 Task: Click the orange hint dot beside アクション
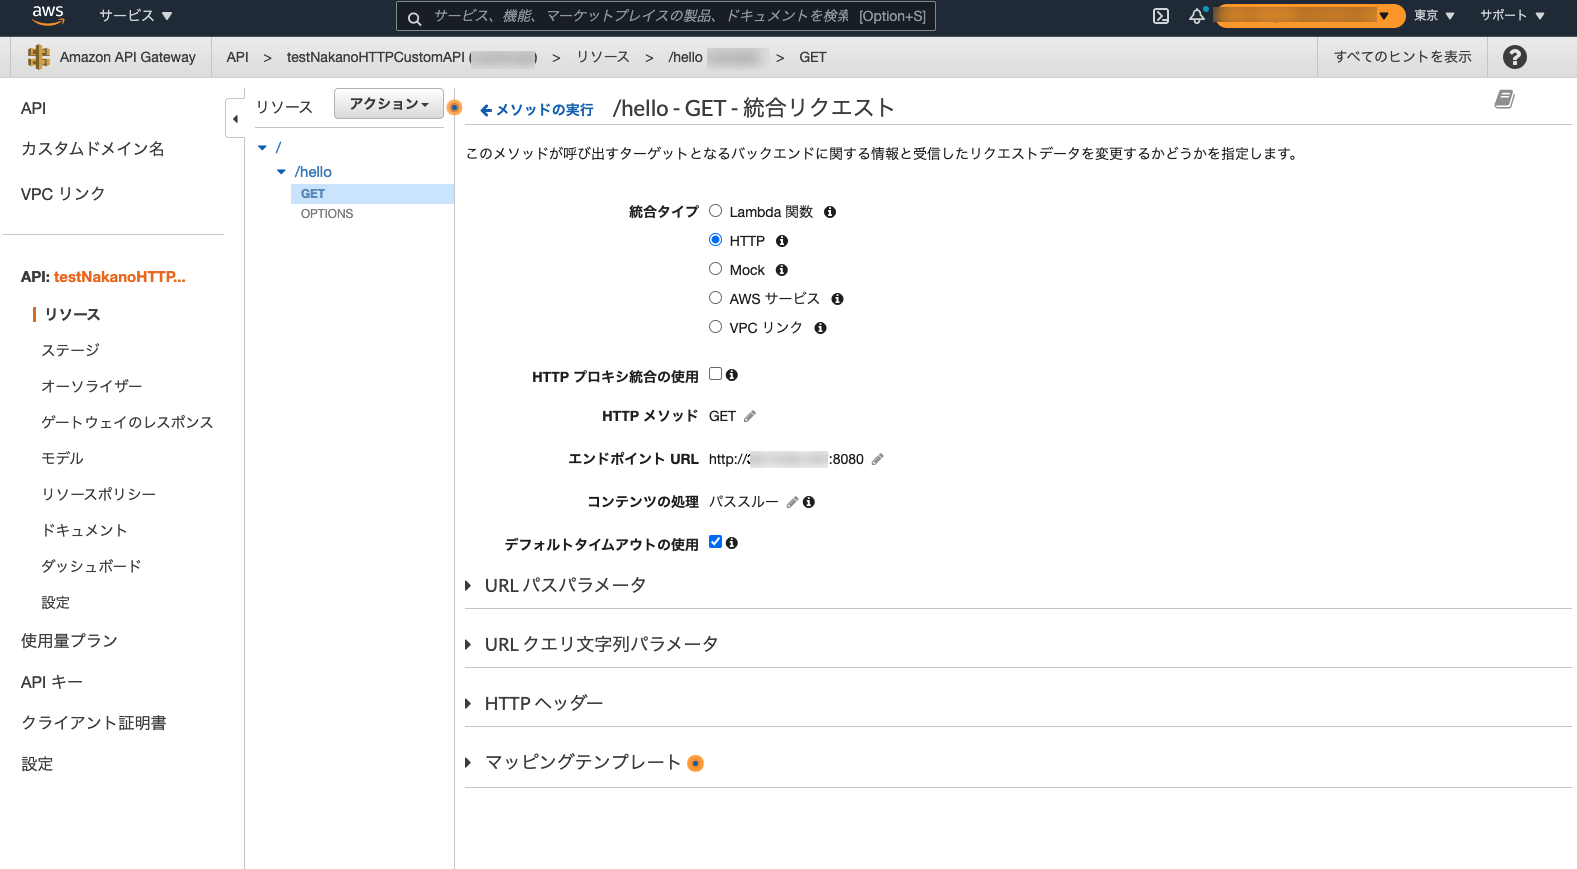(x=454, y=107)
